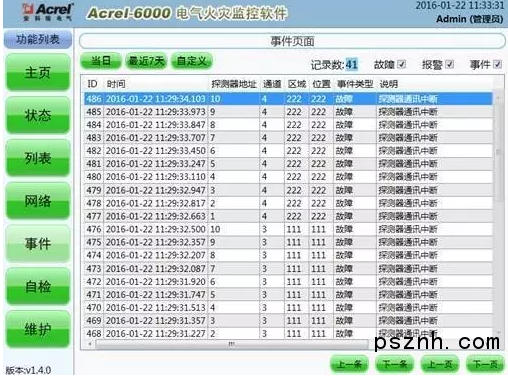Select event row ID 477

click(x=288, y=216)
